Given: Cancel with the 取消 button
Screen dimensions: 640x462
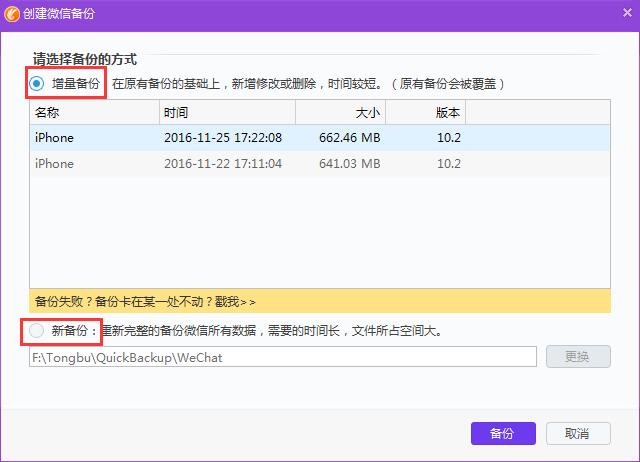Looking at the screenshot, I should pyautogui.click(x=577, y=433).
